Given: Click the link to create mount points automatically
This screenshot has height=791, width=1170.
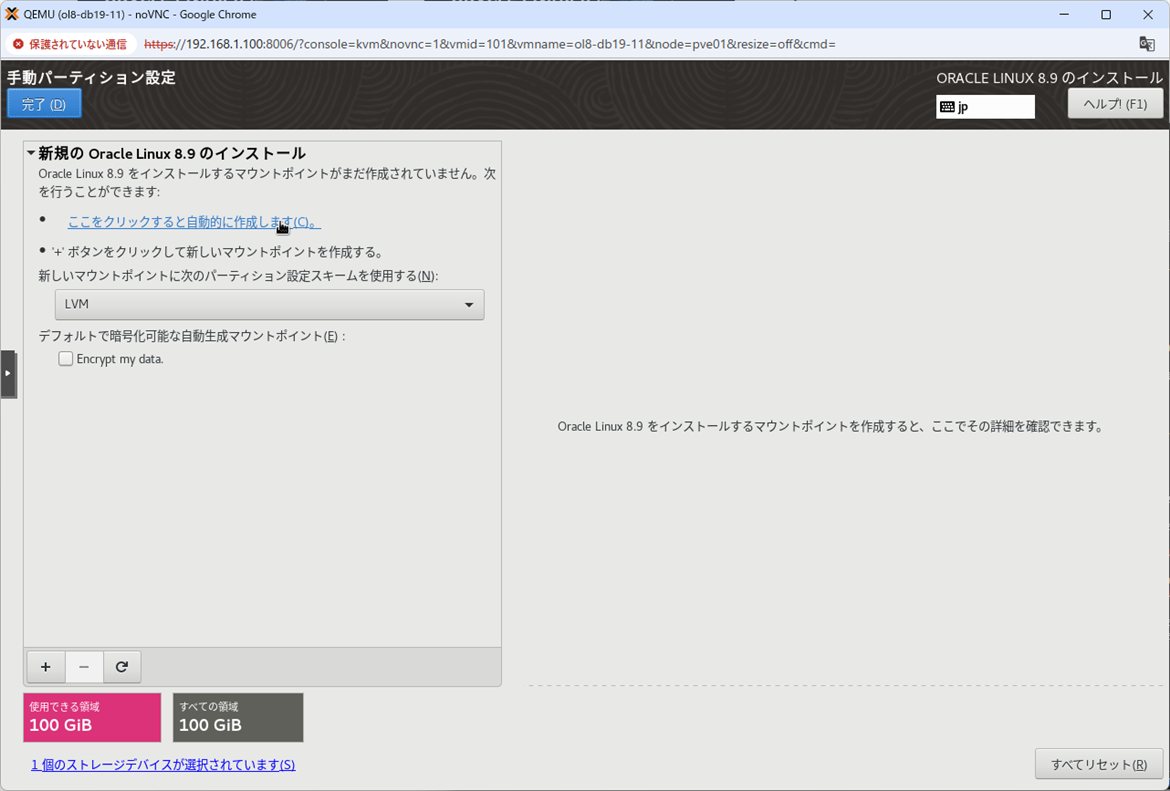Looking at the screenshot, I should pyautogui.click(x=194, y=222).
